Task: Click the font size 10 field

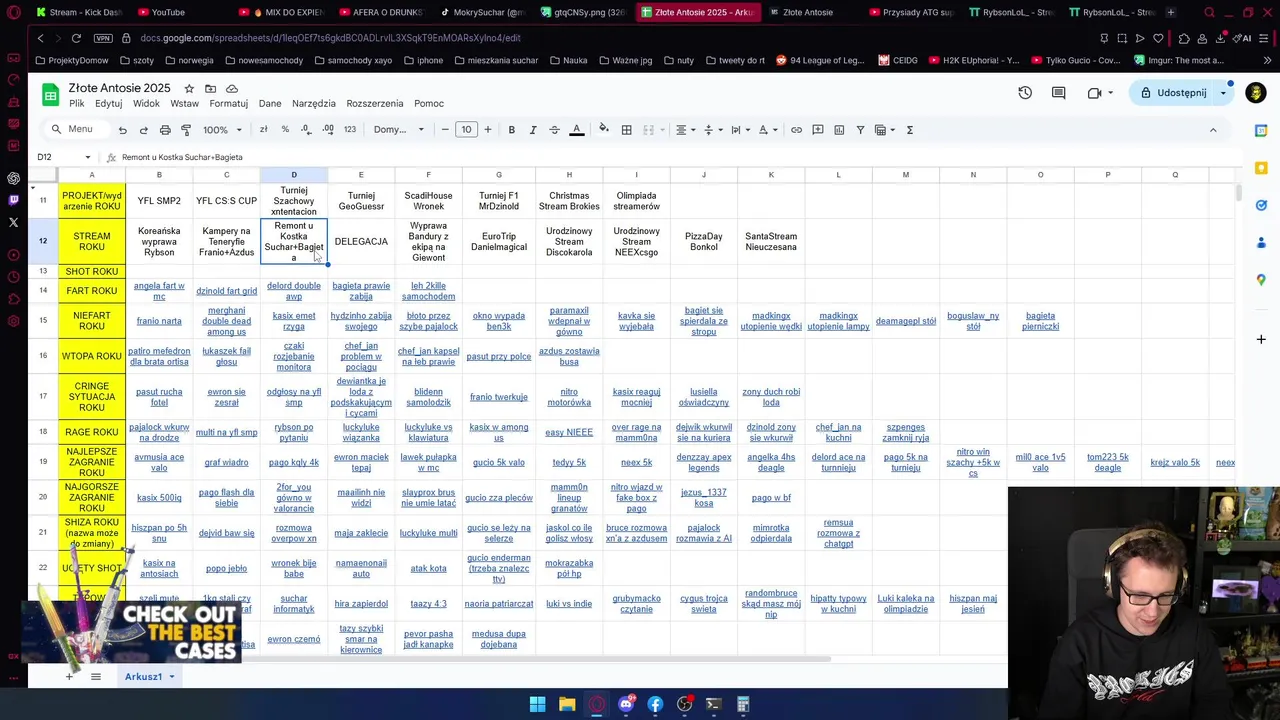Action: point(466,130)
